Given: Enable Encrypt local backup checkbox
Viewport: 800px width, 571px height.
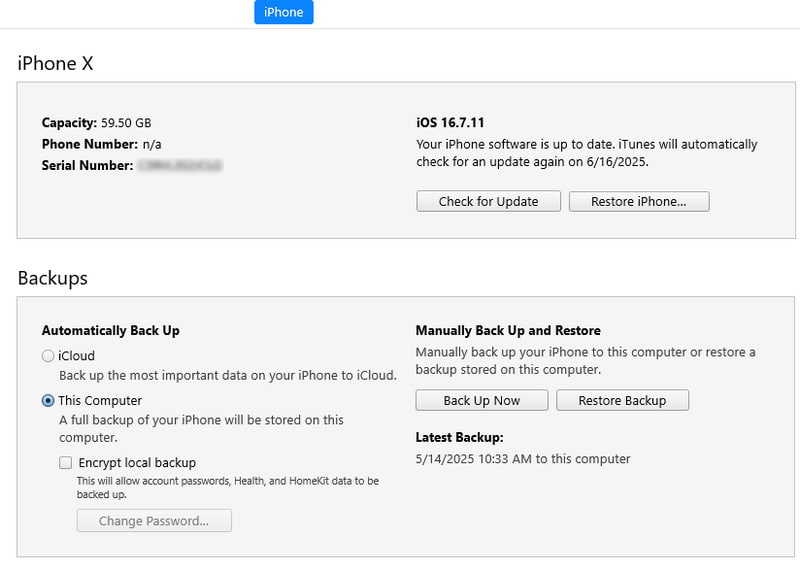Looking at the screenshot, I should point(65,463).
